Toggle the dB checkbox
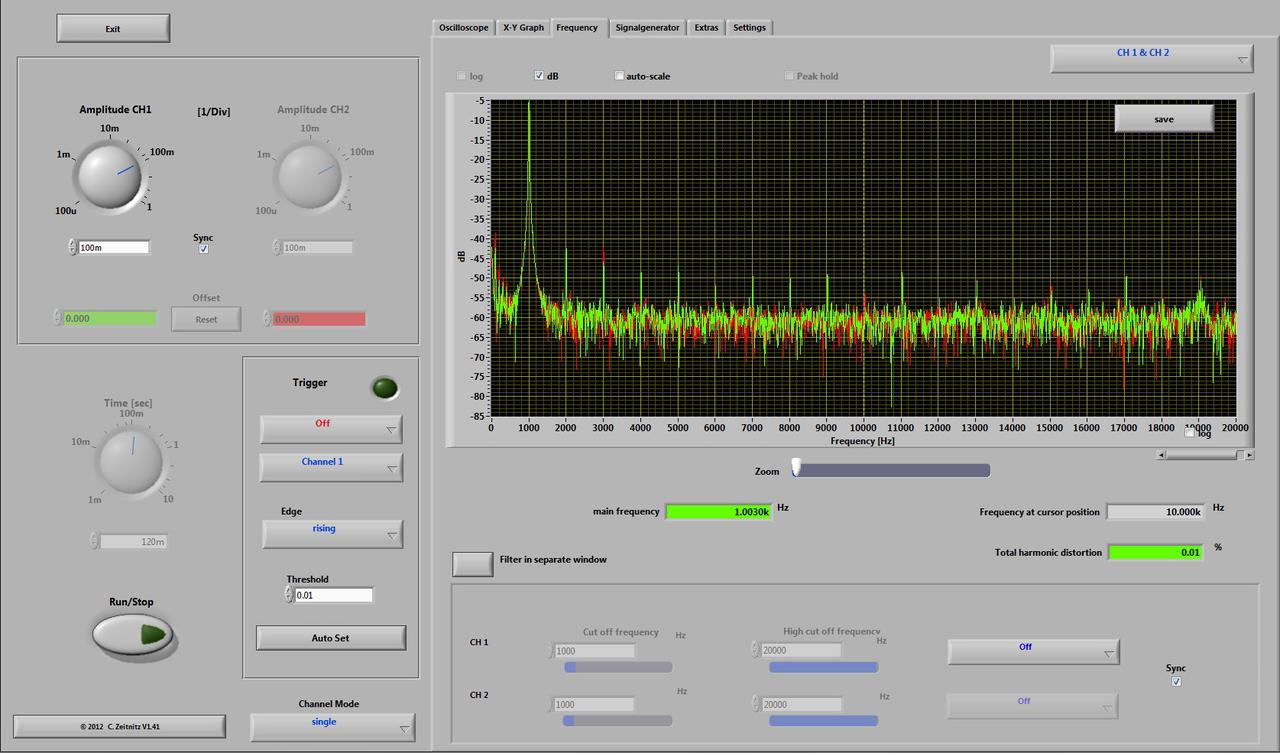Screen dimensions: 1280x753 point(539,76)
